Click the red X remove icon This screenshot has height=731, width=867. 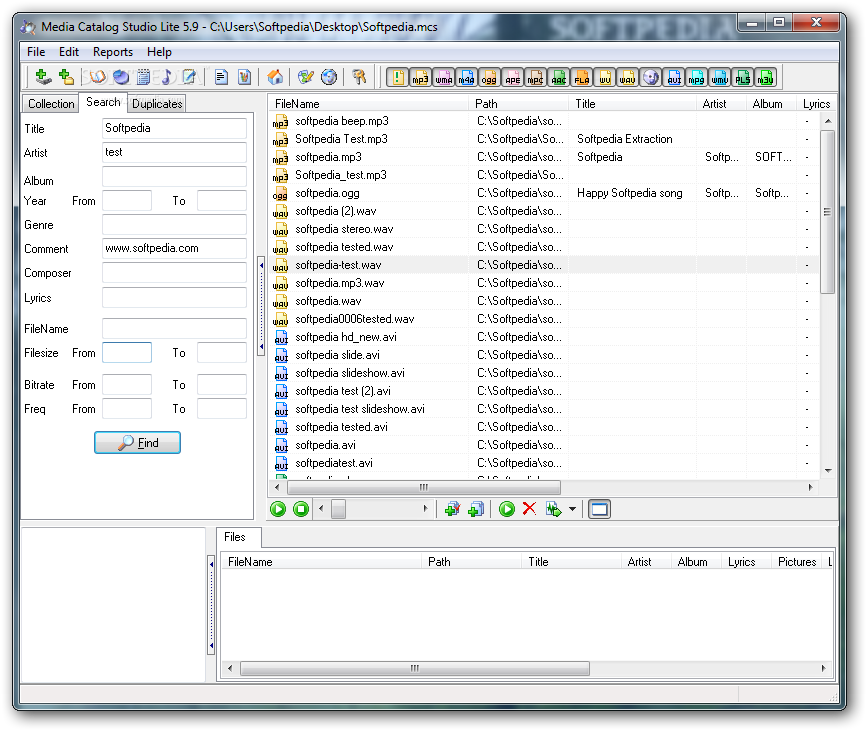[529, 508]
